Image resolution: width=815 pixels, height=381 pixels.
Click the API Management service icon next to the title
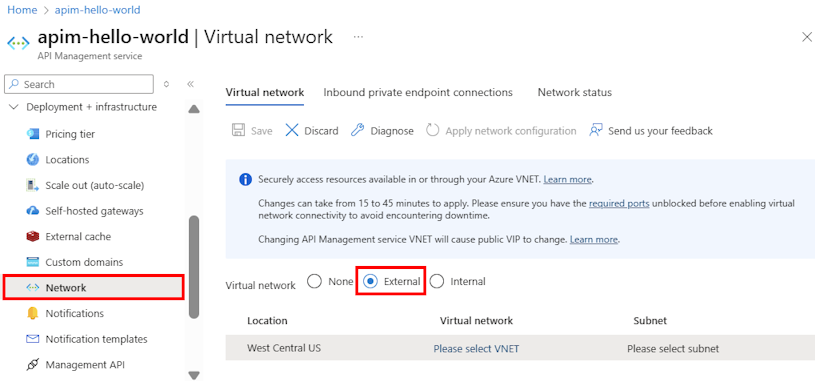click(x=18, y=43)
